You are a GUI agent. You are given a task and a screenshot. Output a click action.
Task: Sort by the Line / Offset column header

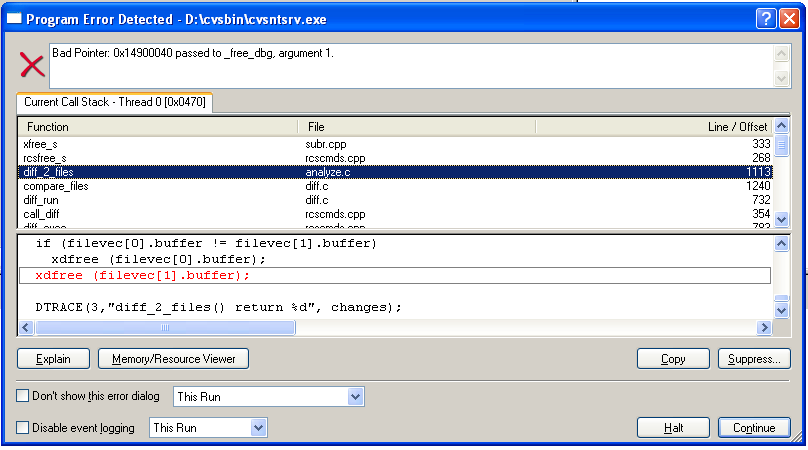point(654,127)
